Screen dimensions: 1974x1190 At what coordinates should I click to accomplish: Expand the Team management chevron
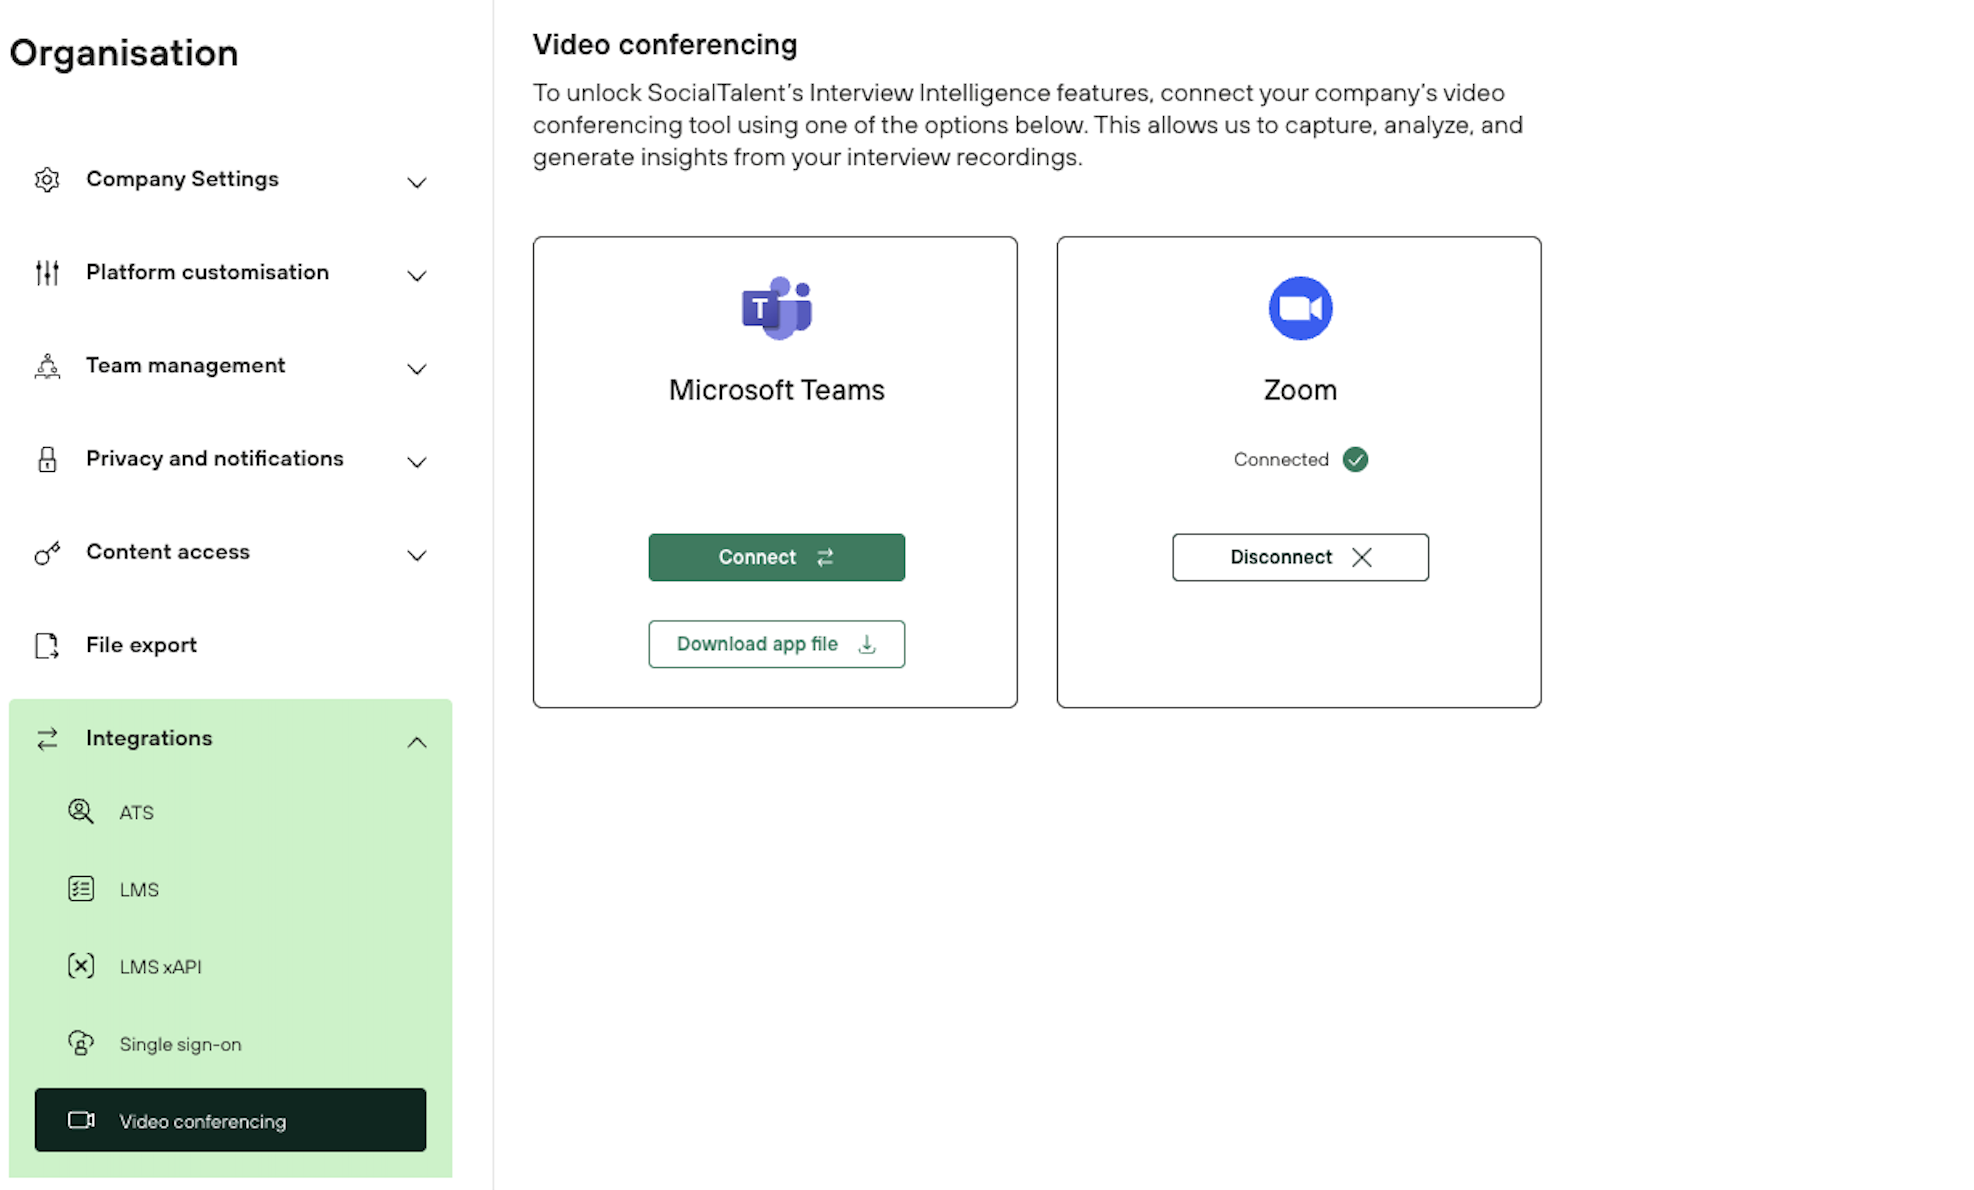pos(417,369)
